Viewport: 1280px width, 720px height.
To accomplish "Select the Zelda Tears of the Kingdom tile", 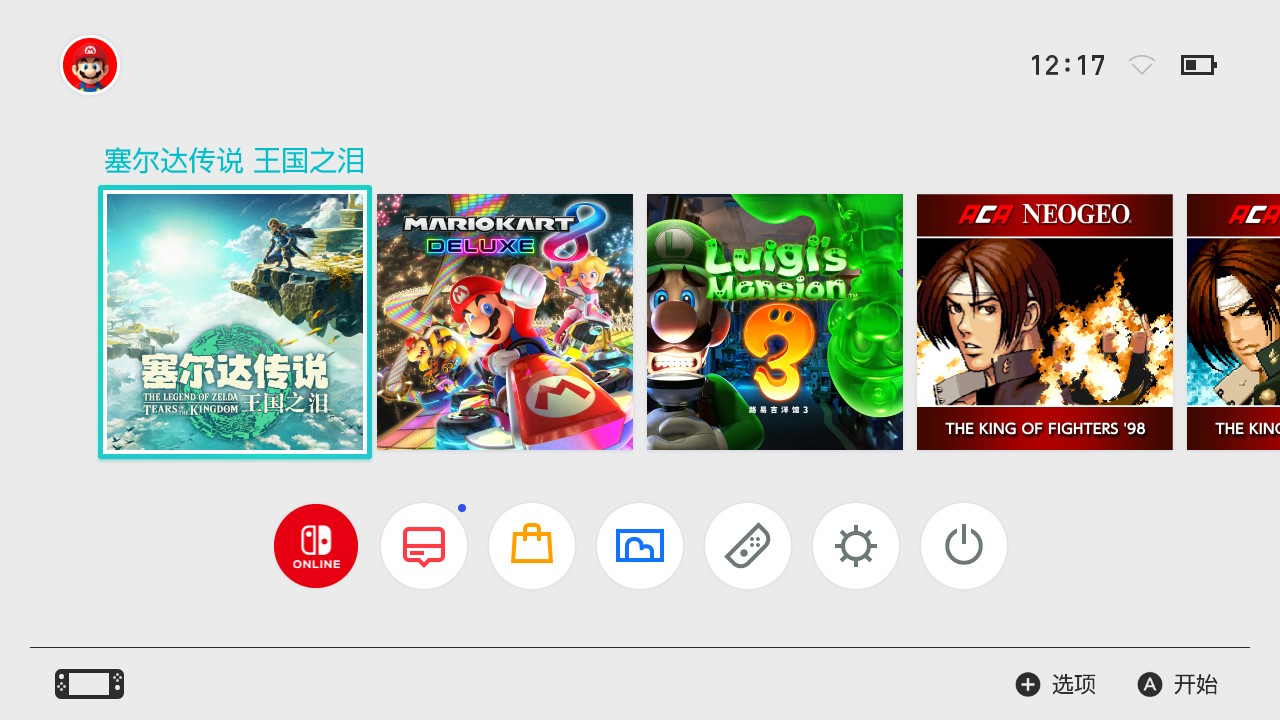I will (x=235, y=322).
